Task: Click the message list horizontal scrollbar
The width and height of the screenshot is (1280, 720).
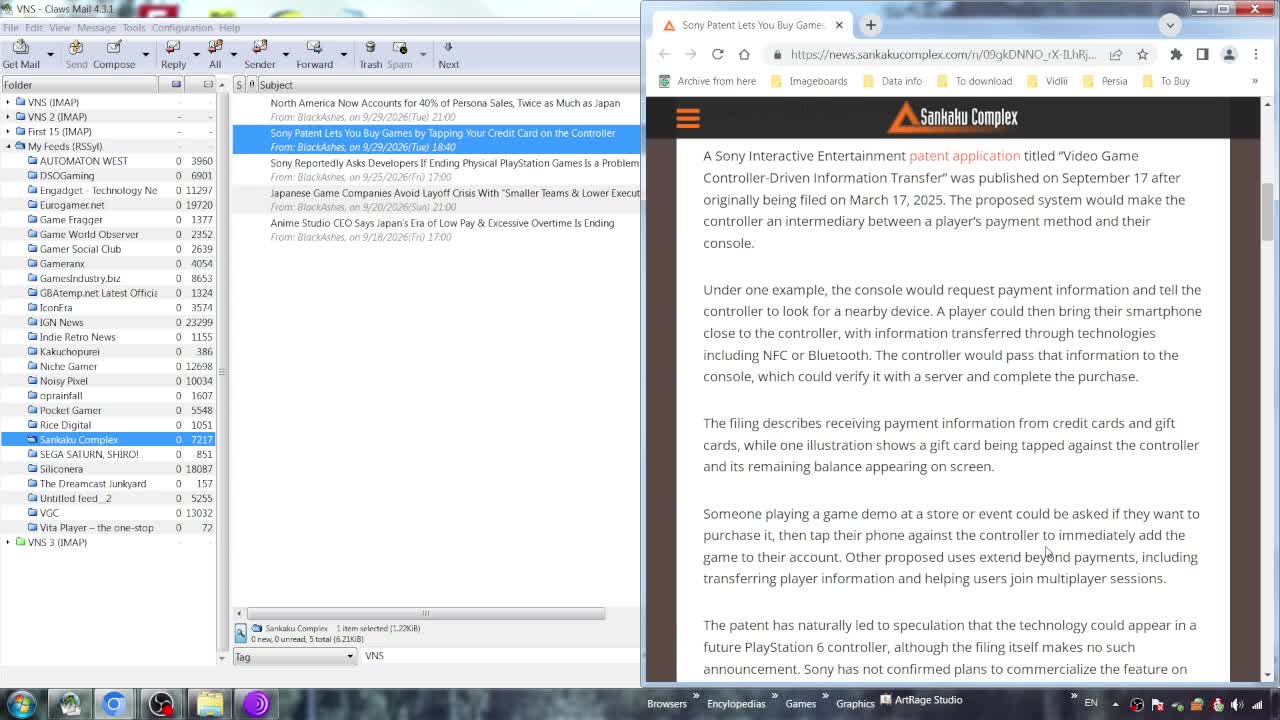Action: pos(425,613)
